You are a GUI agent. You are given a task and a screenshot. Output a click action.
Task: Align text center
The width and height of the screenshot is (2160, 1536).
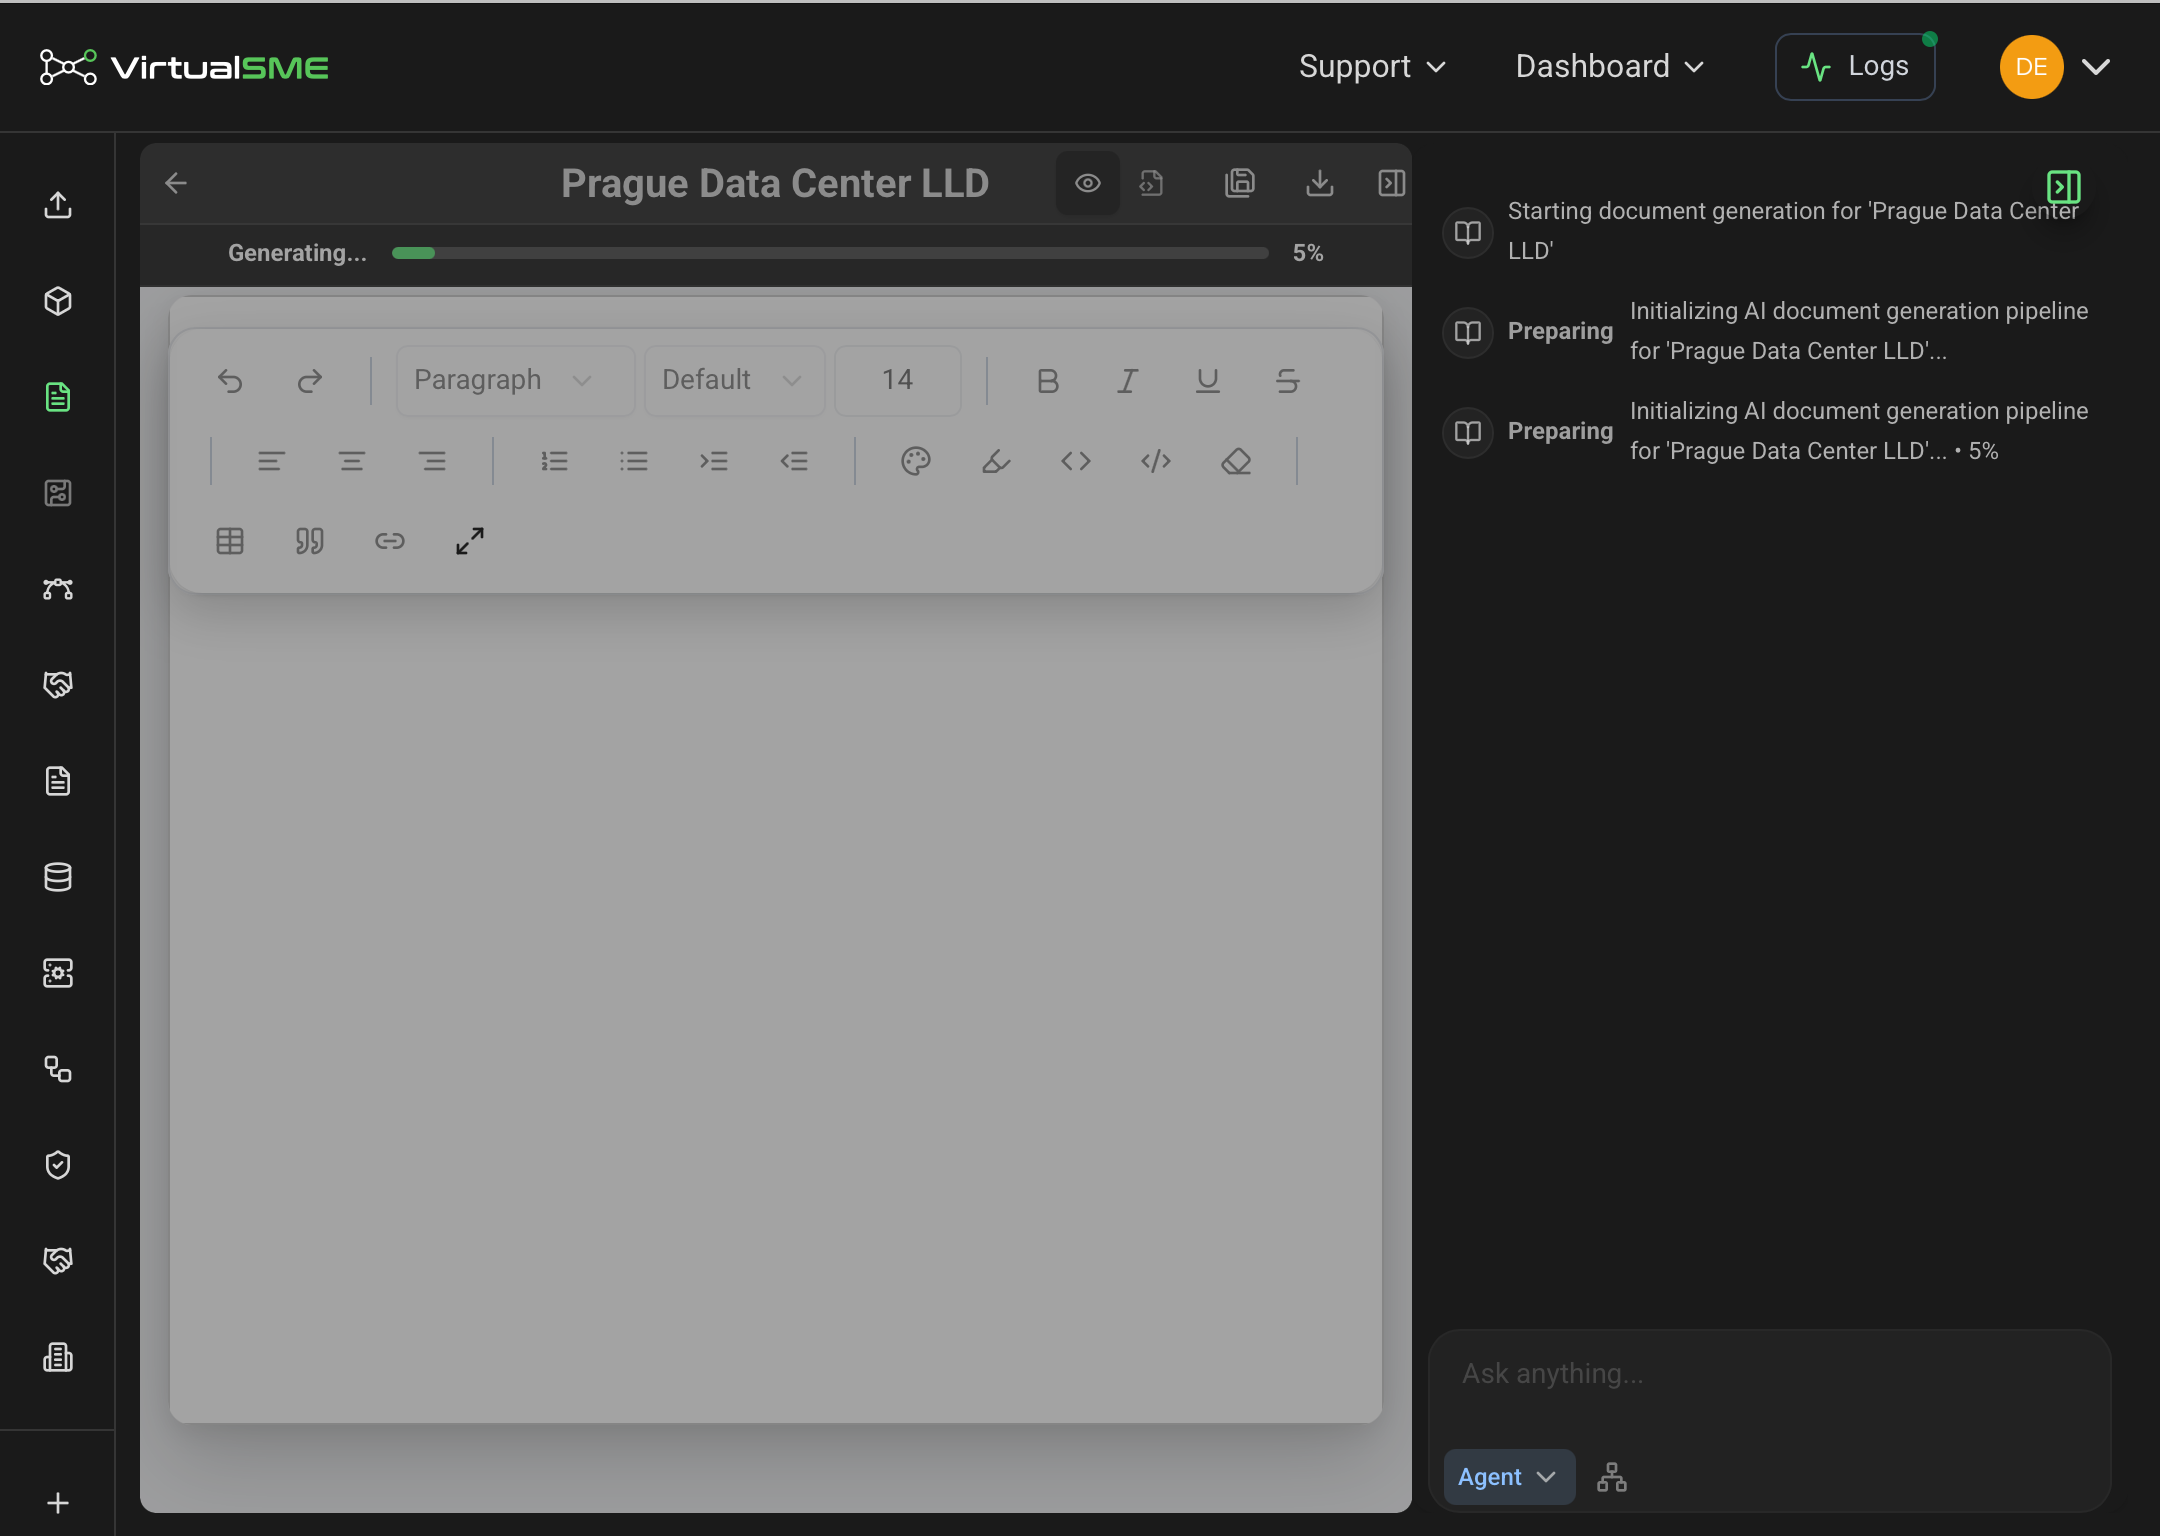(x=352, y=461)
